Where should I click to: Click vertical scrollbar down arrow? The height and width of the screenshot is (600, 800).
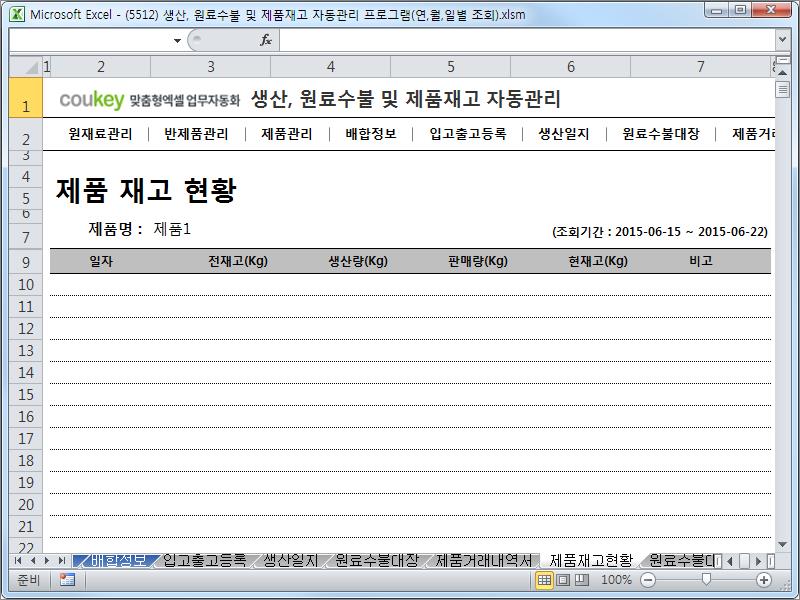[x=782, y=545]
